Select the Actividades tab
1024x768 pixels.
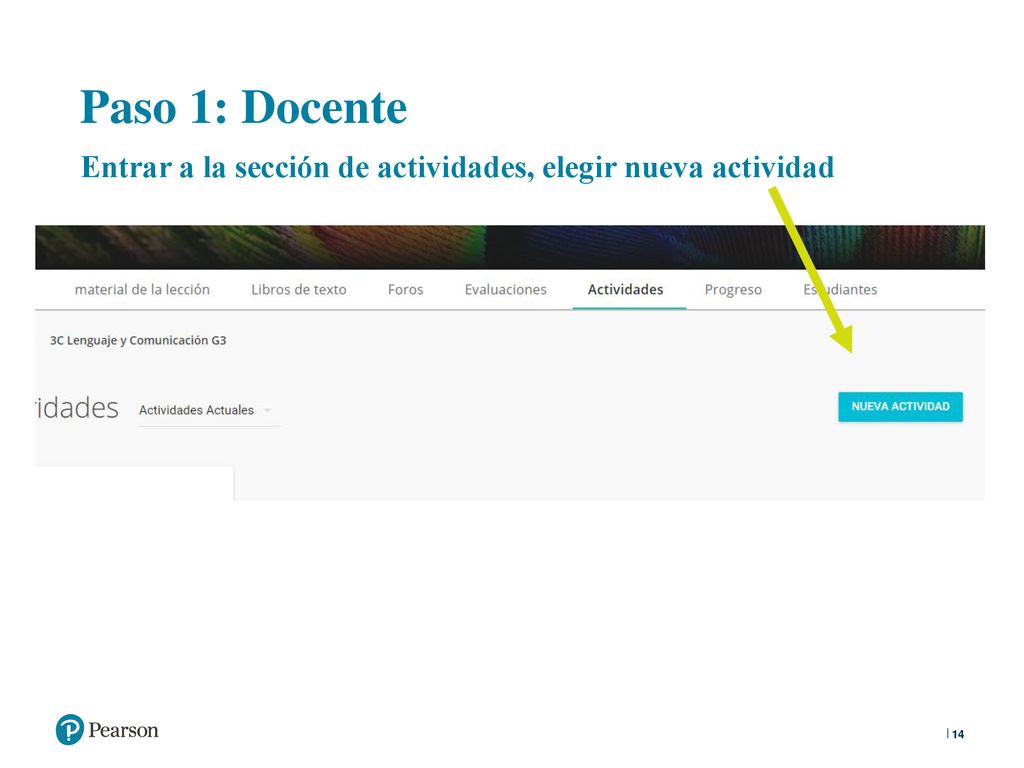pos(626,289)
